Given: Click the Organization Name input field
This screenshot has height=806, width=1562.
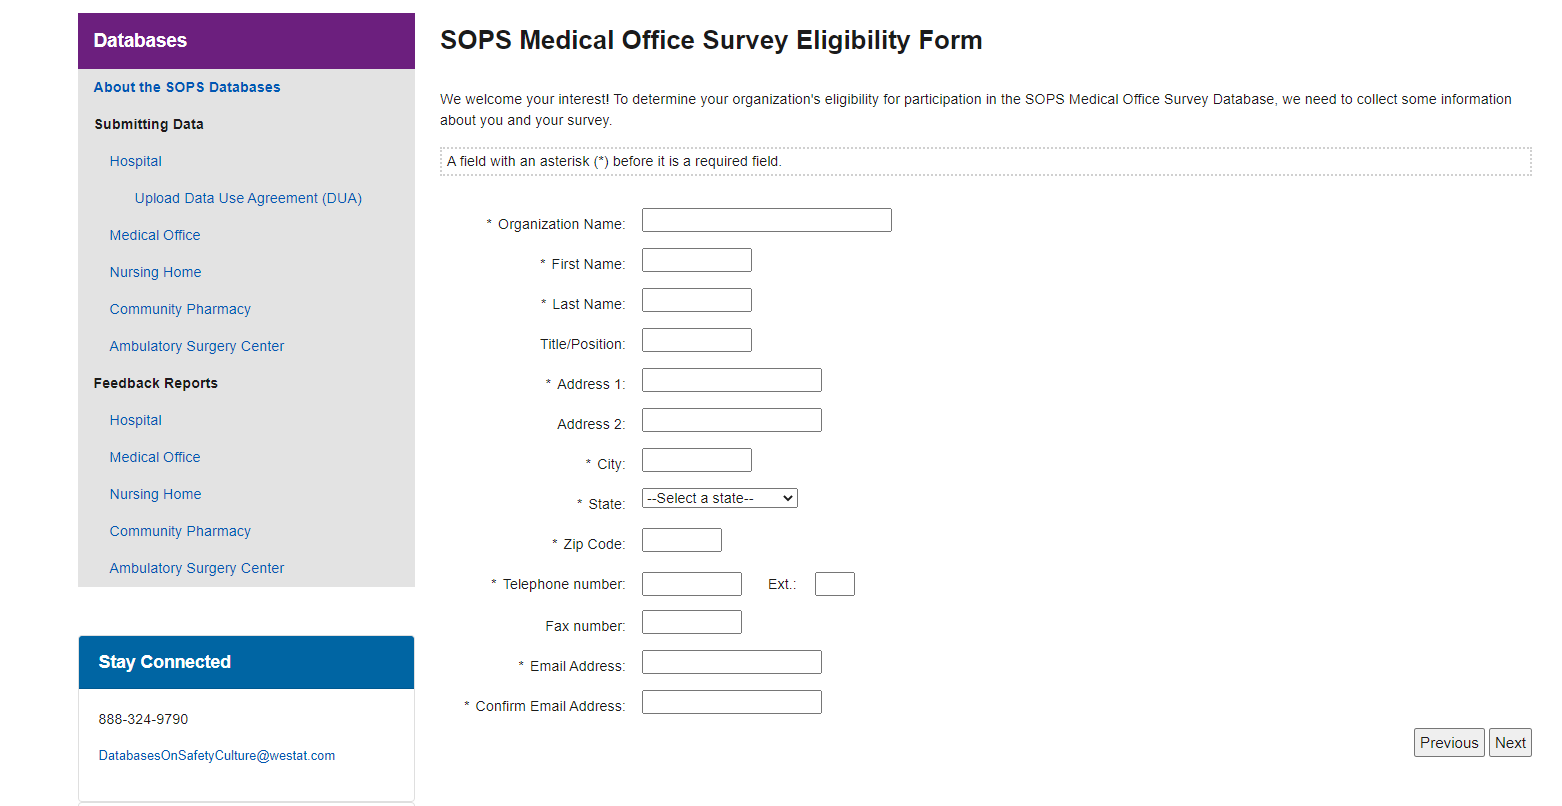Looking at the screenshot, I should tap(766, 220).
